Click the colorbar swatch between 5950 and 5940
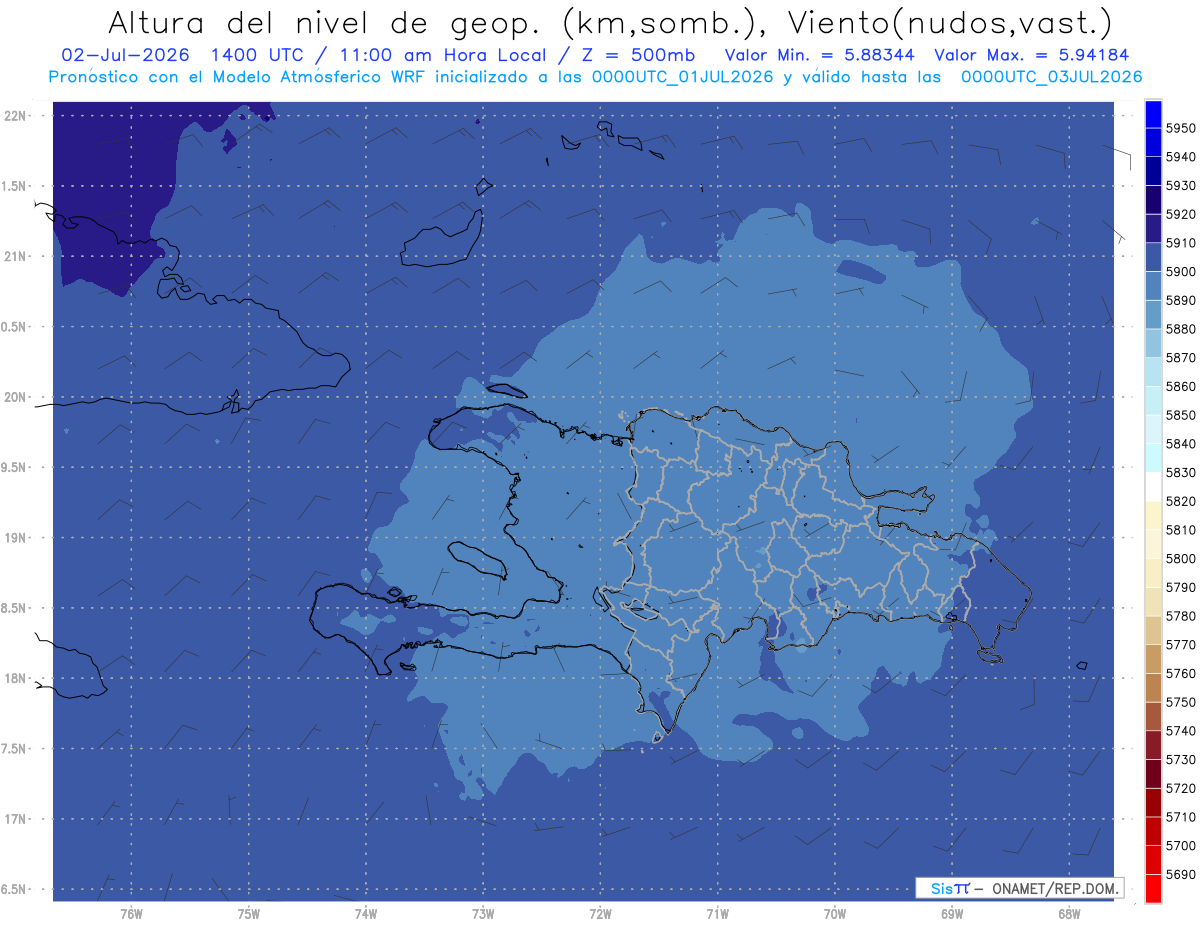1200x927 pixels. (1153, 143)
